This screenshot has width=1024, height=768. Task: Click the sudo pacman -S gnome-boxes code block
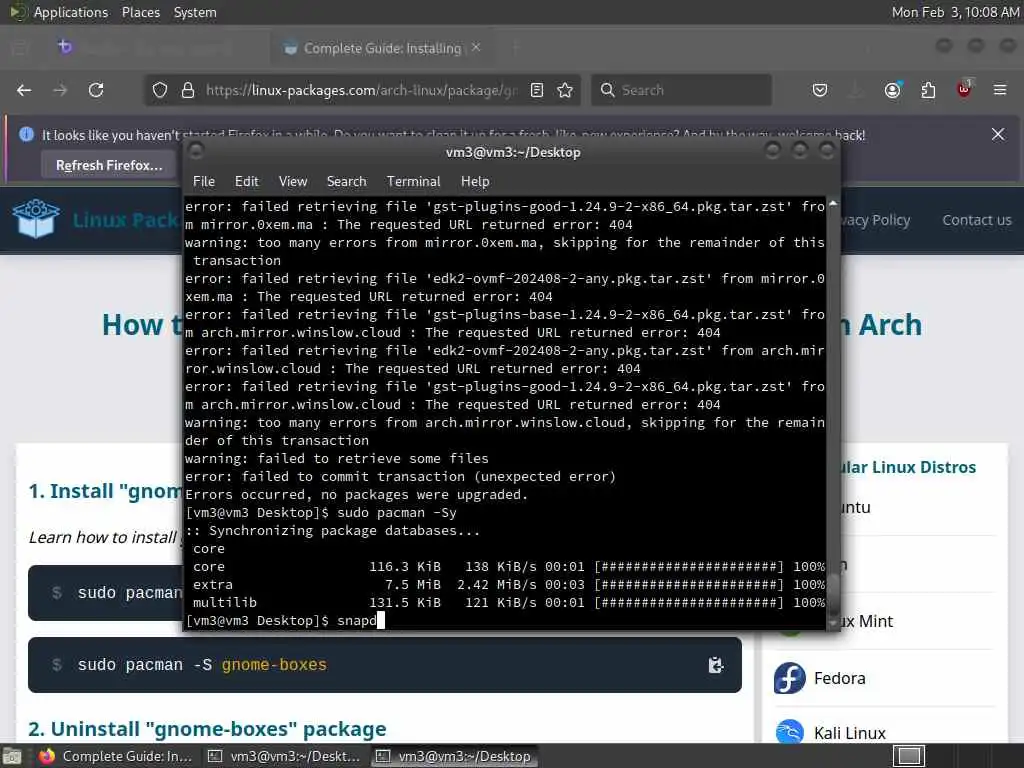(x=385, y=665)
